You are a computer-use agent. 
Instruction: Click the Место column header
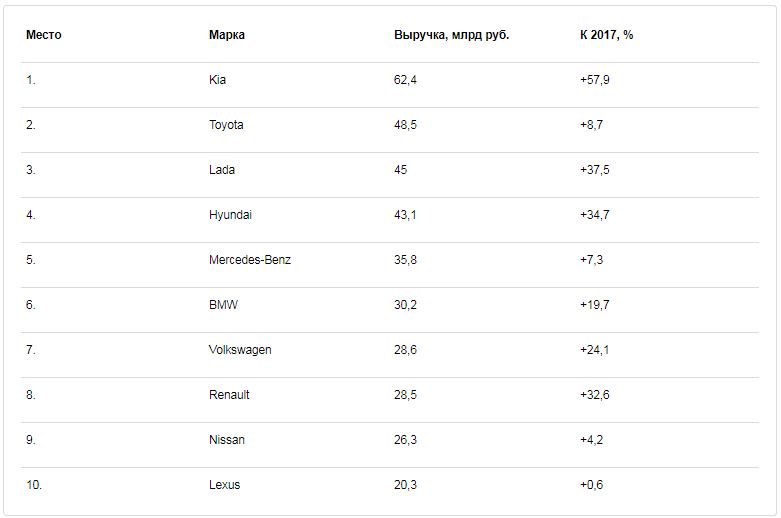(44, 35)
